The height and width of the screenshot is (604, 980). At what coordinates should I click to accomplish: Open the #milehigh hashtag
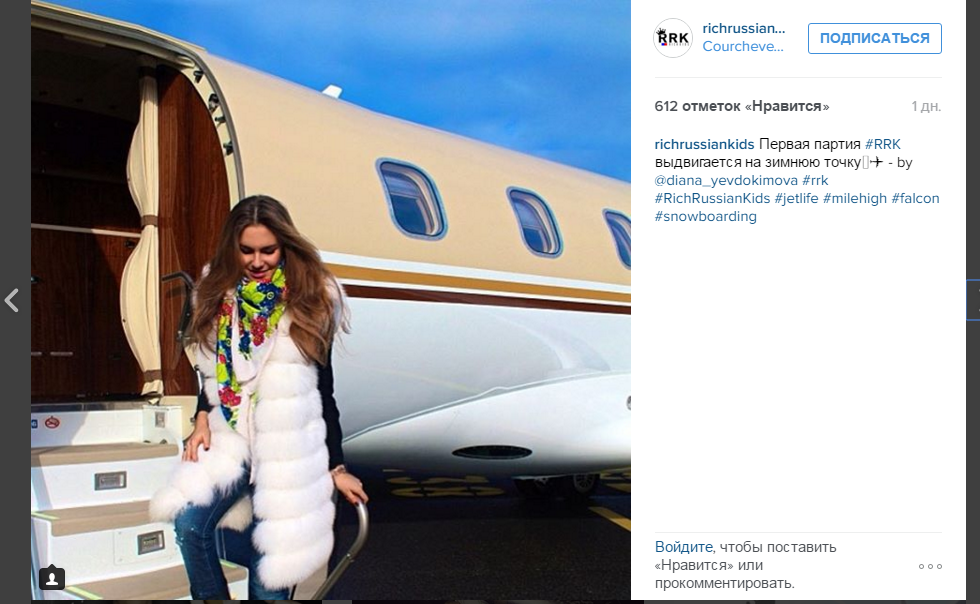tap(854, 199)
